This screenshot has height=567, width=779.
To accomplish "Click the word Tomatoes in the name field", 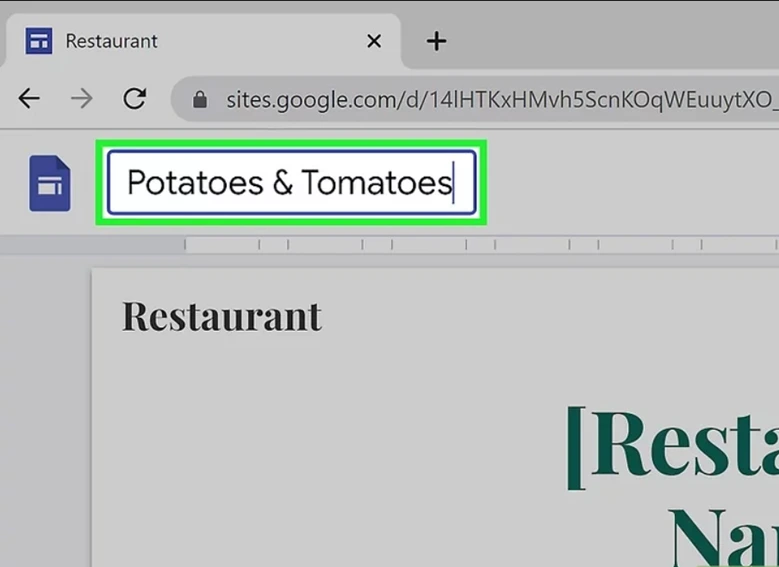I will pyautogui.click(x=376, y=183).
